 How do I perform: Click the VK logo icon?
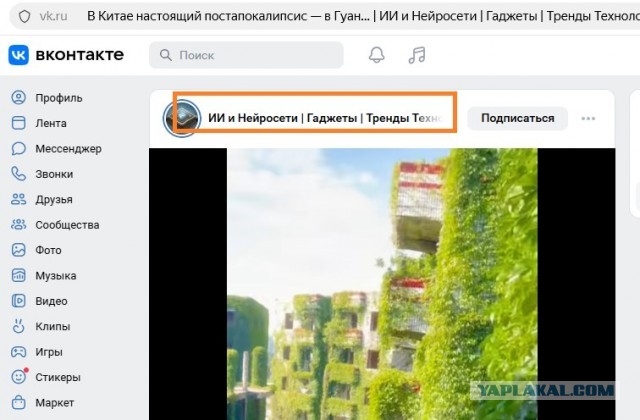point(18,55)
